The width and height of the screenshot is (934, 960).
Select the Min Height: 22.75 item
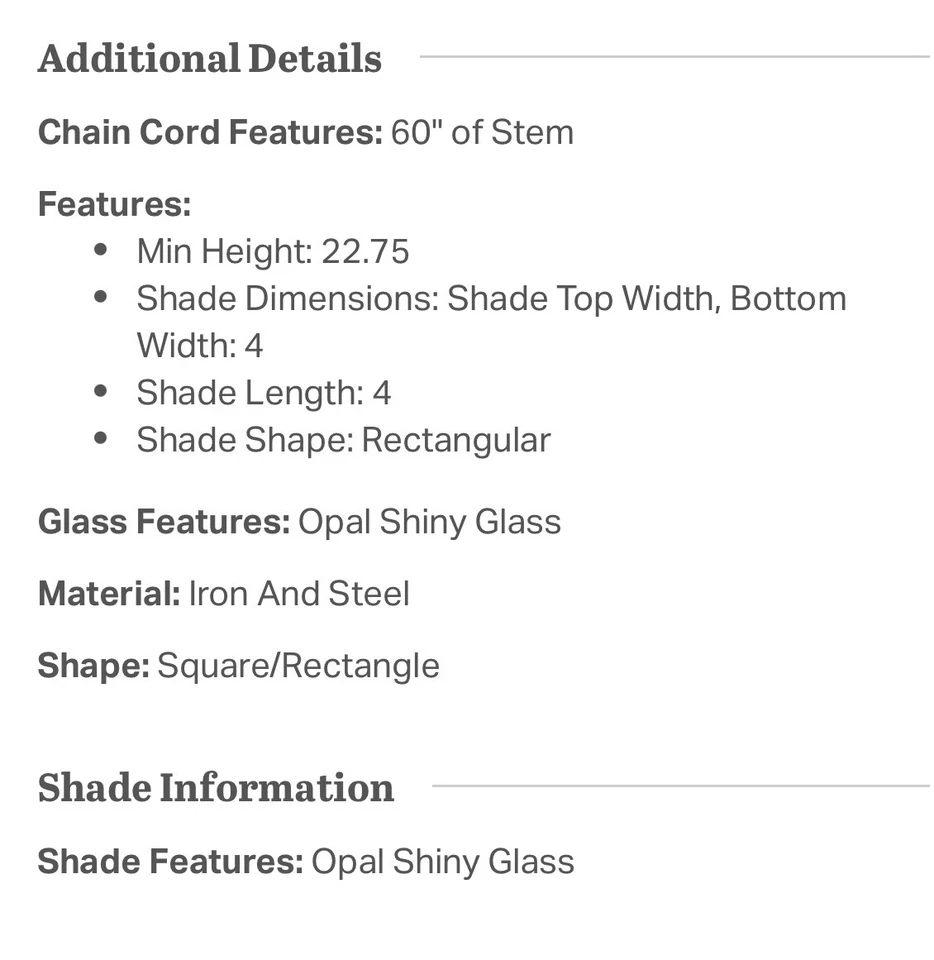(x=273, y=252)
